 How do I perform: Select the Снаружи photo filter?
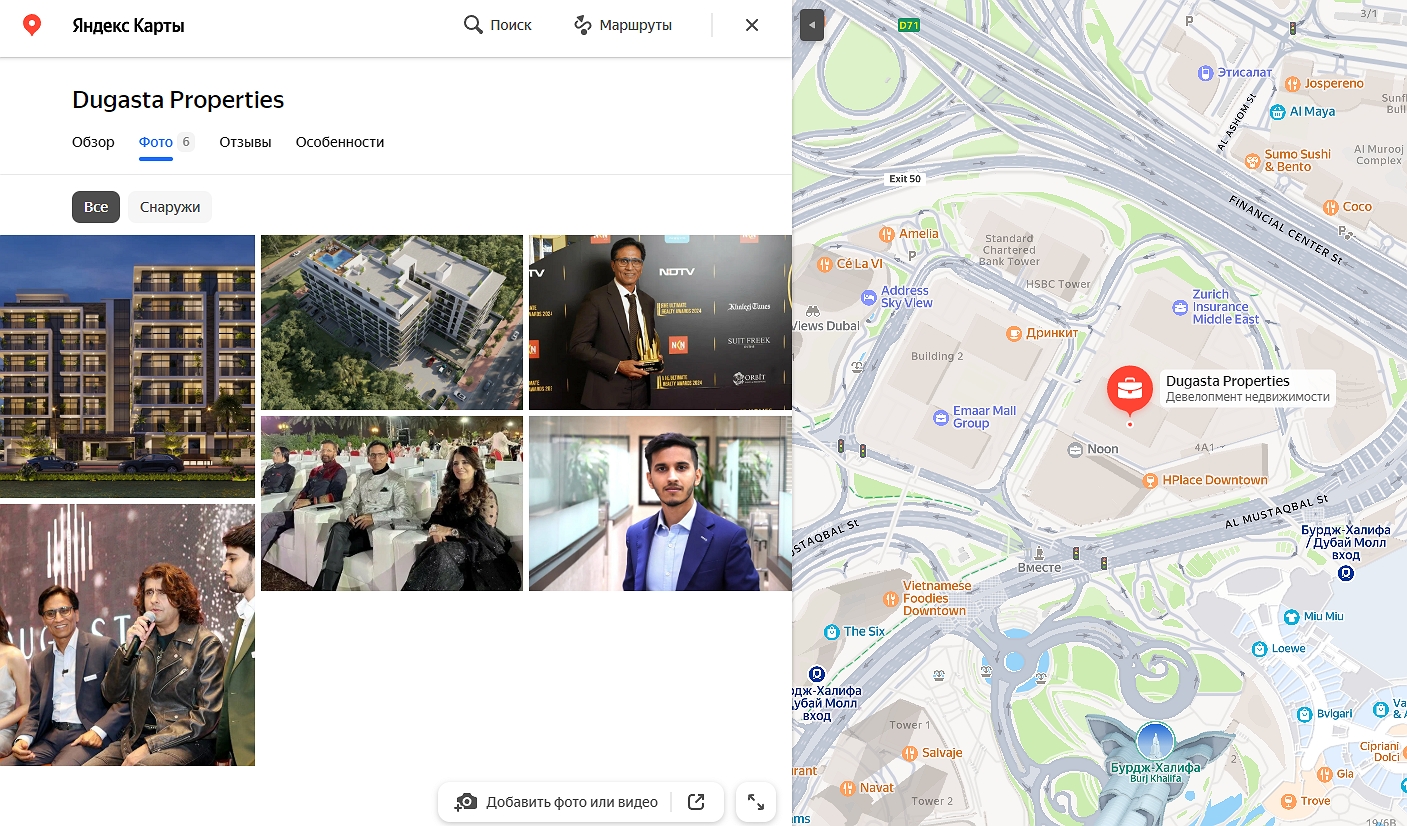(x=169, y=207)
